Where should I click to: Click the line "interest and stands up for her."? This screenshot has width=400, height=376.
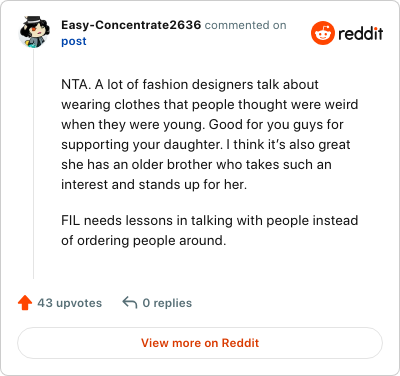pos(154,185)
